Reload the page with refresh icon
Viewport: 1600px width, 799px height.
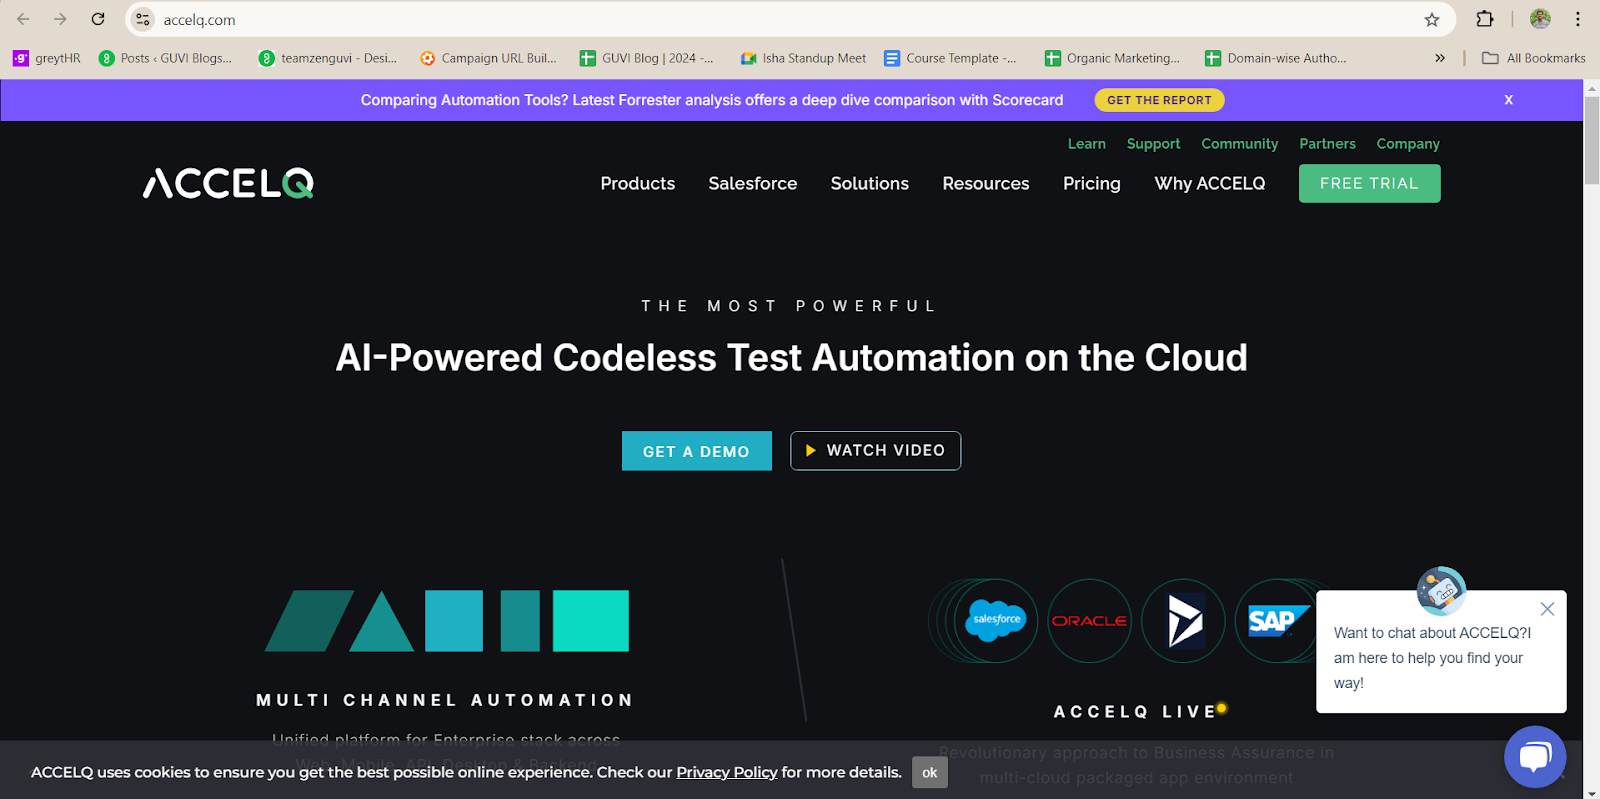(98, 19)
